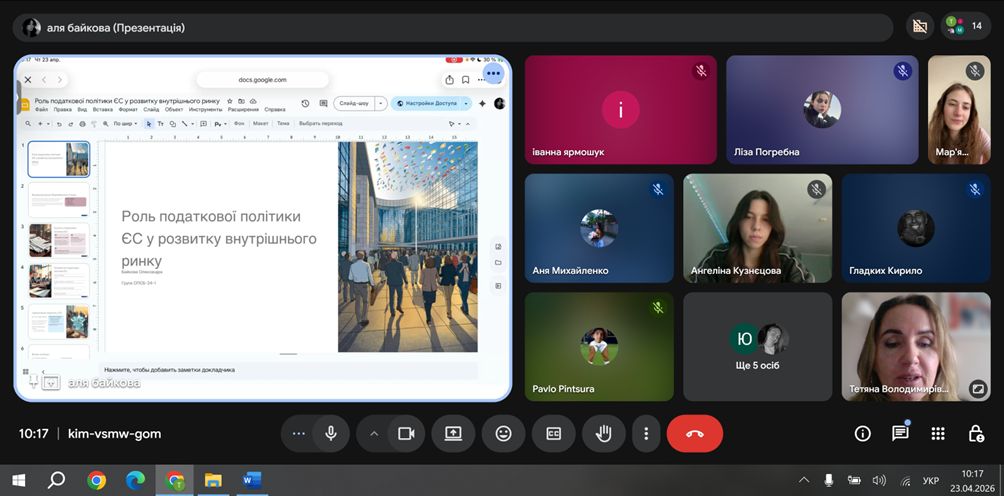Open the chat panel icon
Image resolution: width=1004 pixels, height=496 pixels.
900,433
